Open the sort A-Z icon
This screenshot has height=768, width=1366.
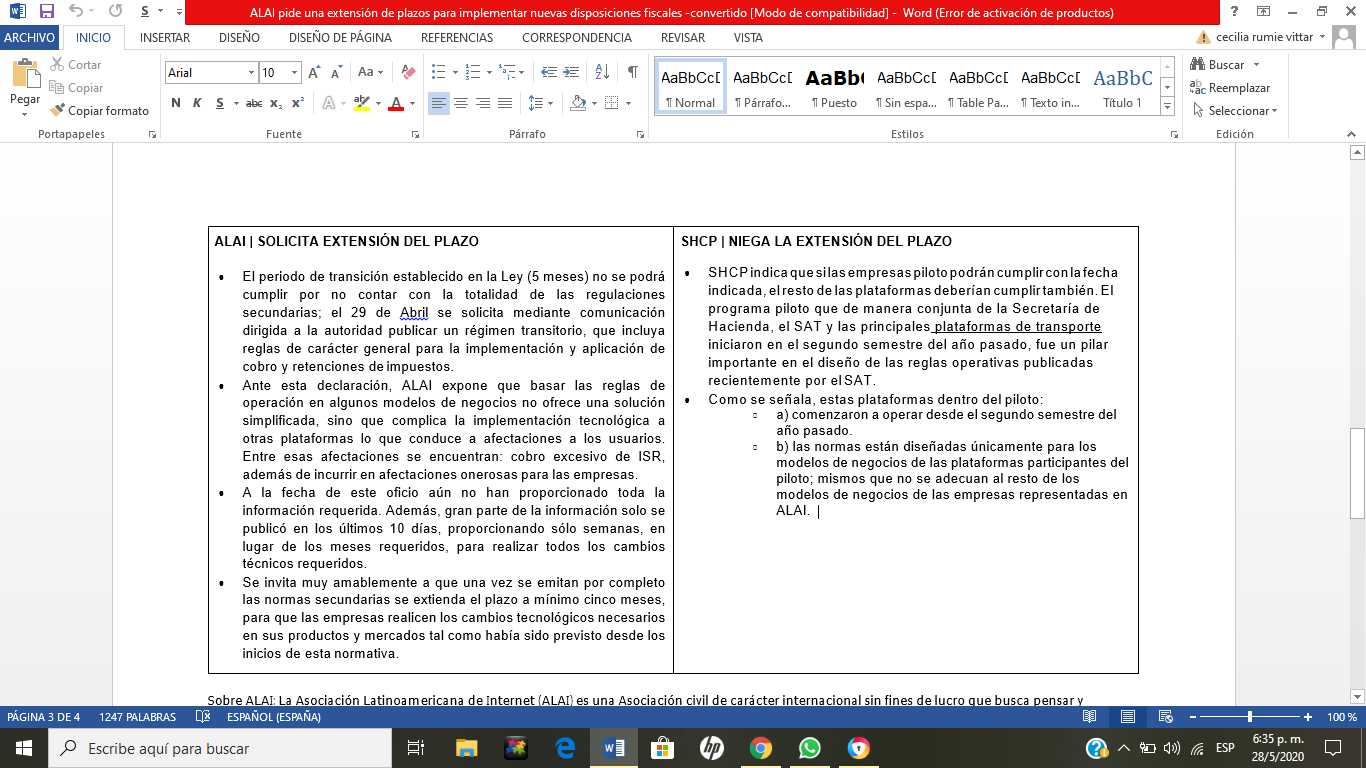pos(602,72)
